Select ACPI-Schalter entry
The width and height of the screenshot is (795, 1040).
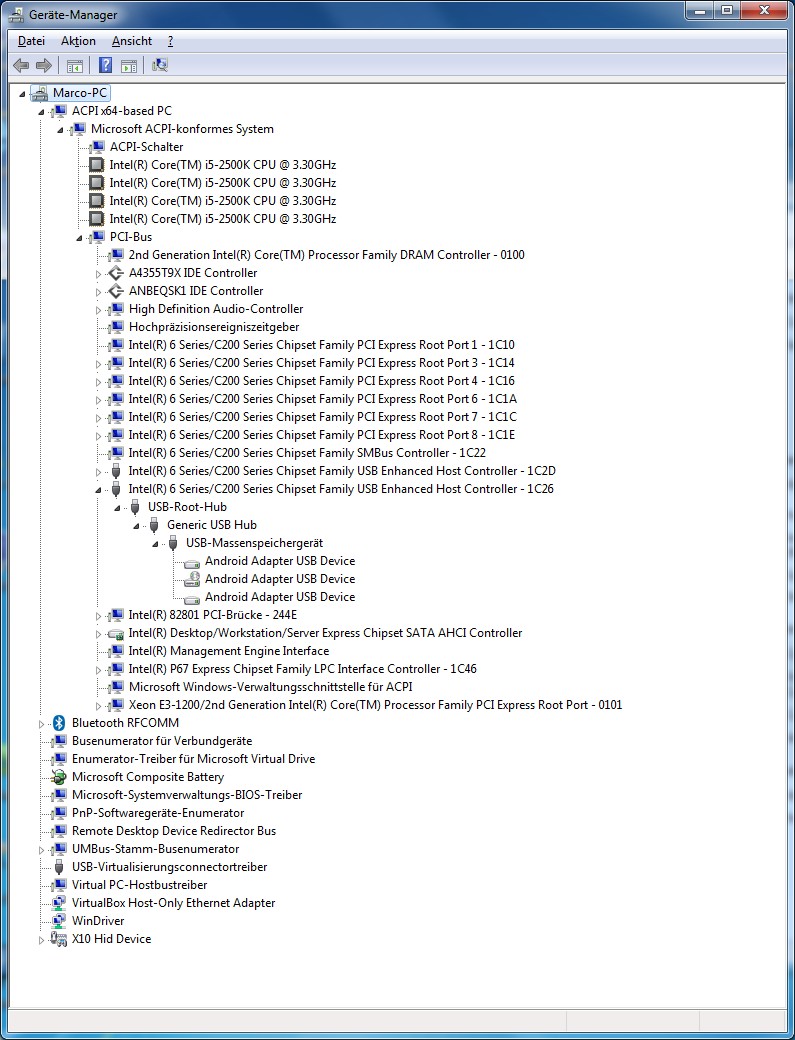(x=147, y=147)
